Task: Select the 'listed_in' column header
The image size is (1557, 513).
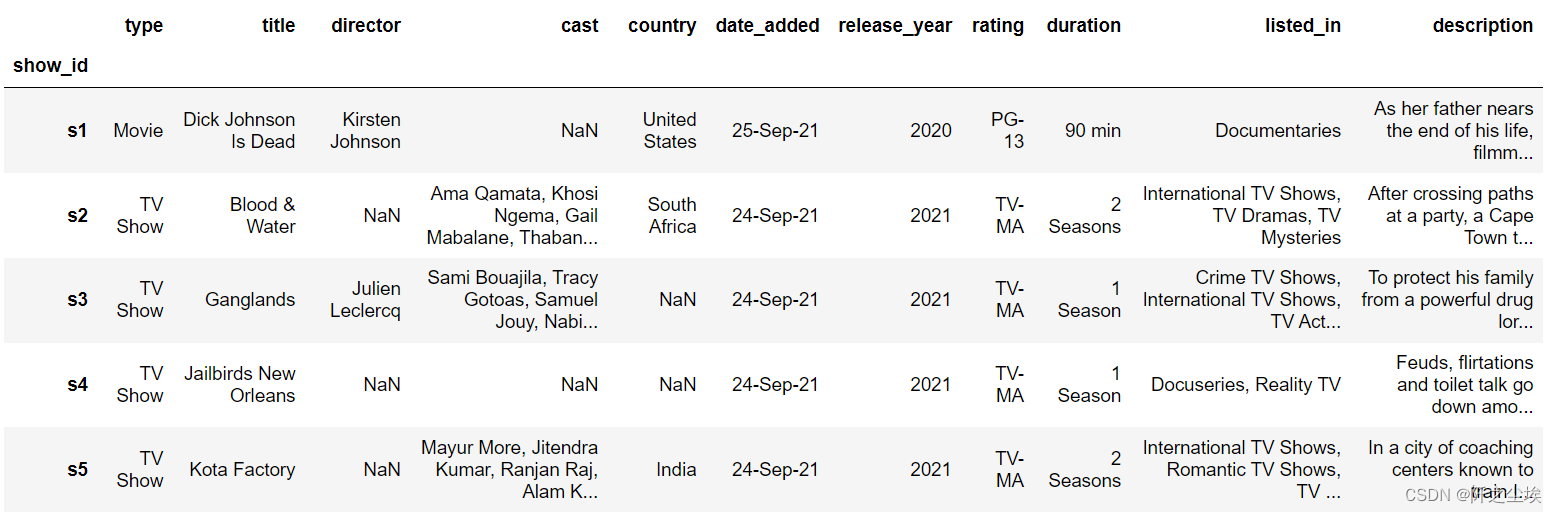Action: click(1303, 26)
